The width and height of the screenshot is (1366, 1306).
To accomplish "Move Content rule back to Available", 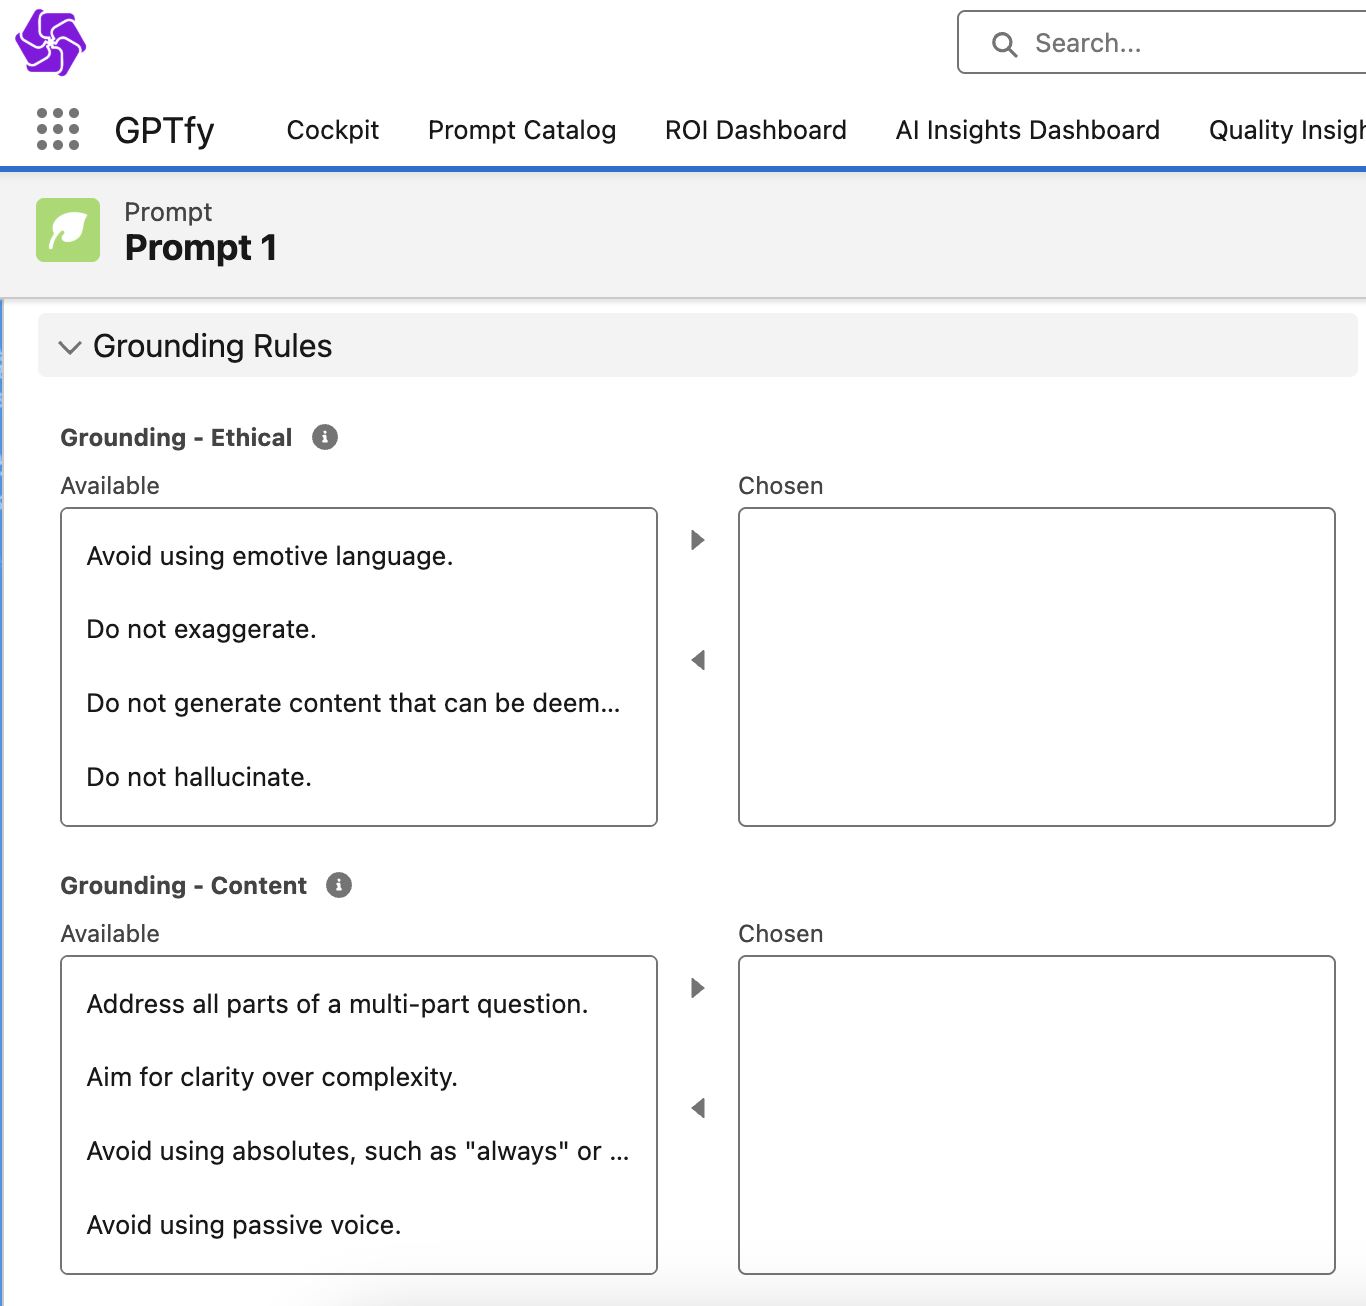I will pyautogui.click(x=698, y=1108).
